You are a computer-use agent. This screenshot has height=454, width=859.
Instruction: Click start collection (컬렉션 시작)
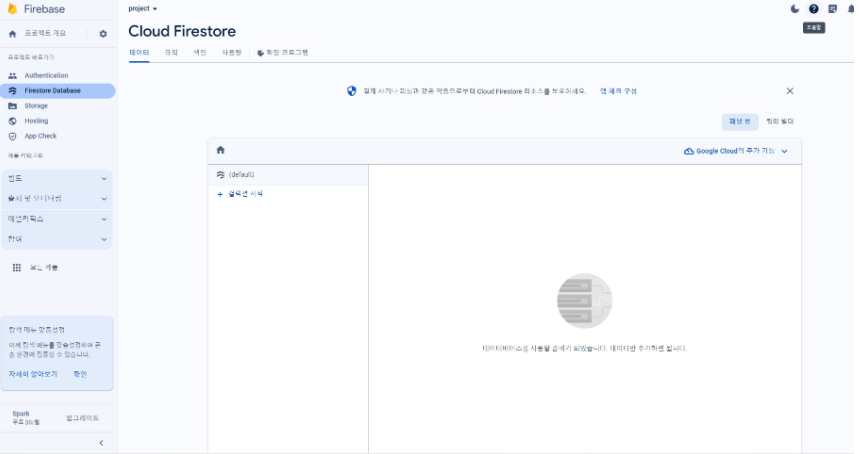240,194
